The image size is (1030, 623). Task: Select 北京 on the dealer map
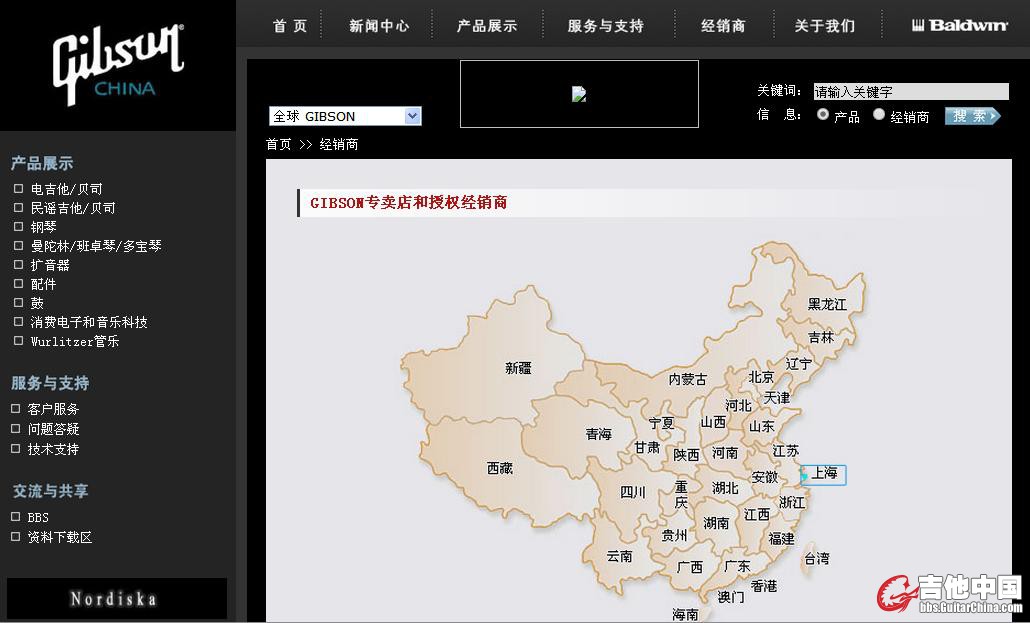tap(761, 377)
